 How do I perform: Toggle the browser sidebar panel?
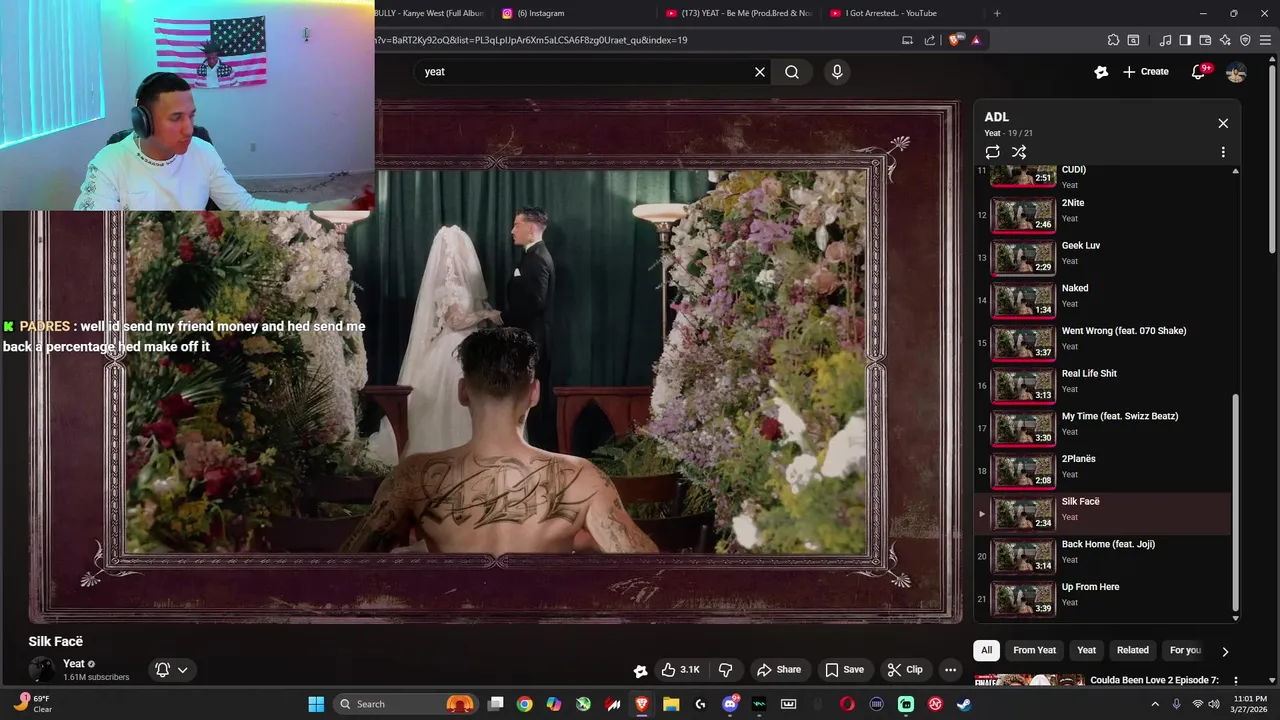click(1185, 40)
